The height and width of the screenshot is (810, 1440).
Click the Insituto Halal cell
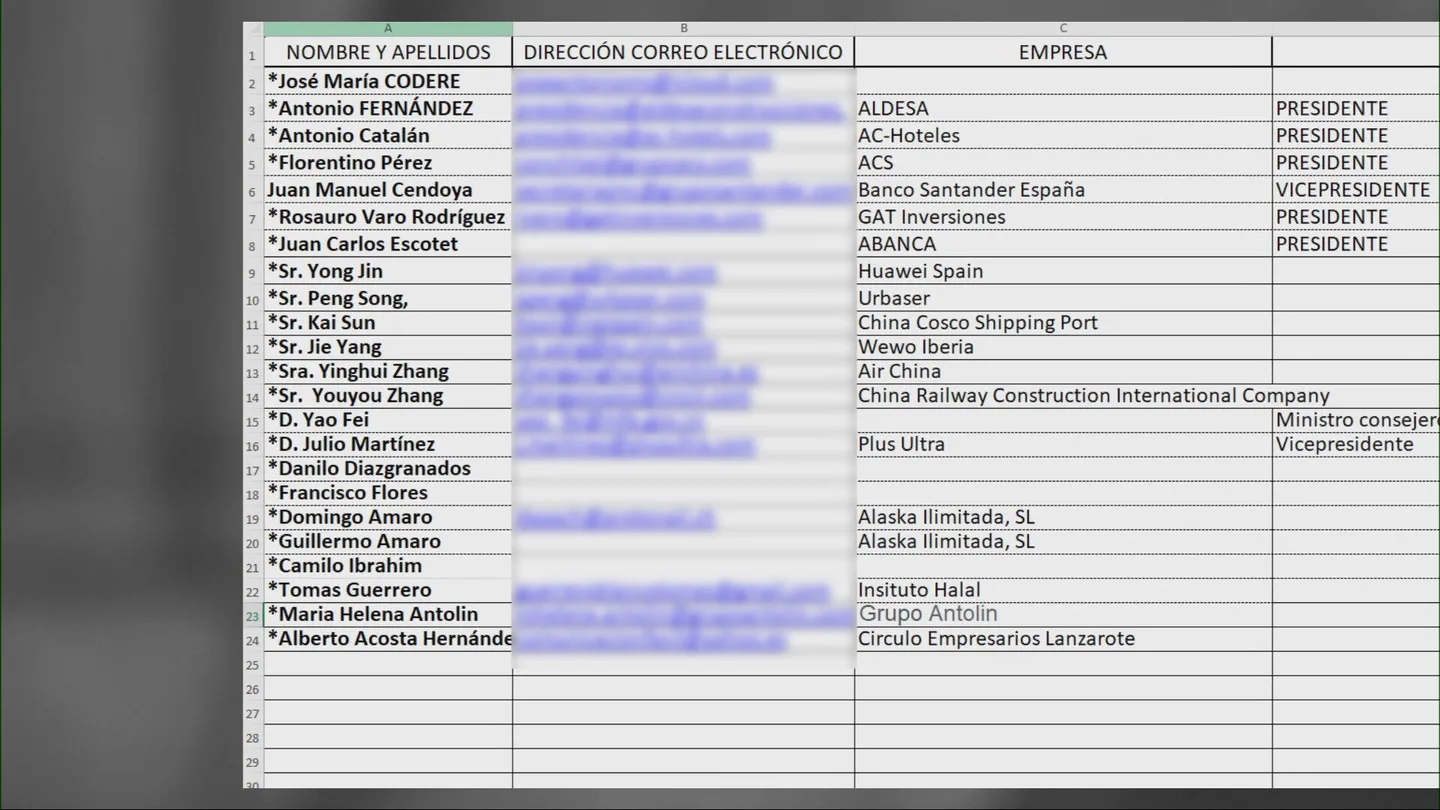[1063, 589]
